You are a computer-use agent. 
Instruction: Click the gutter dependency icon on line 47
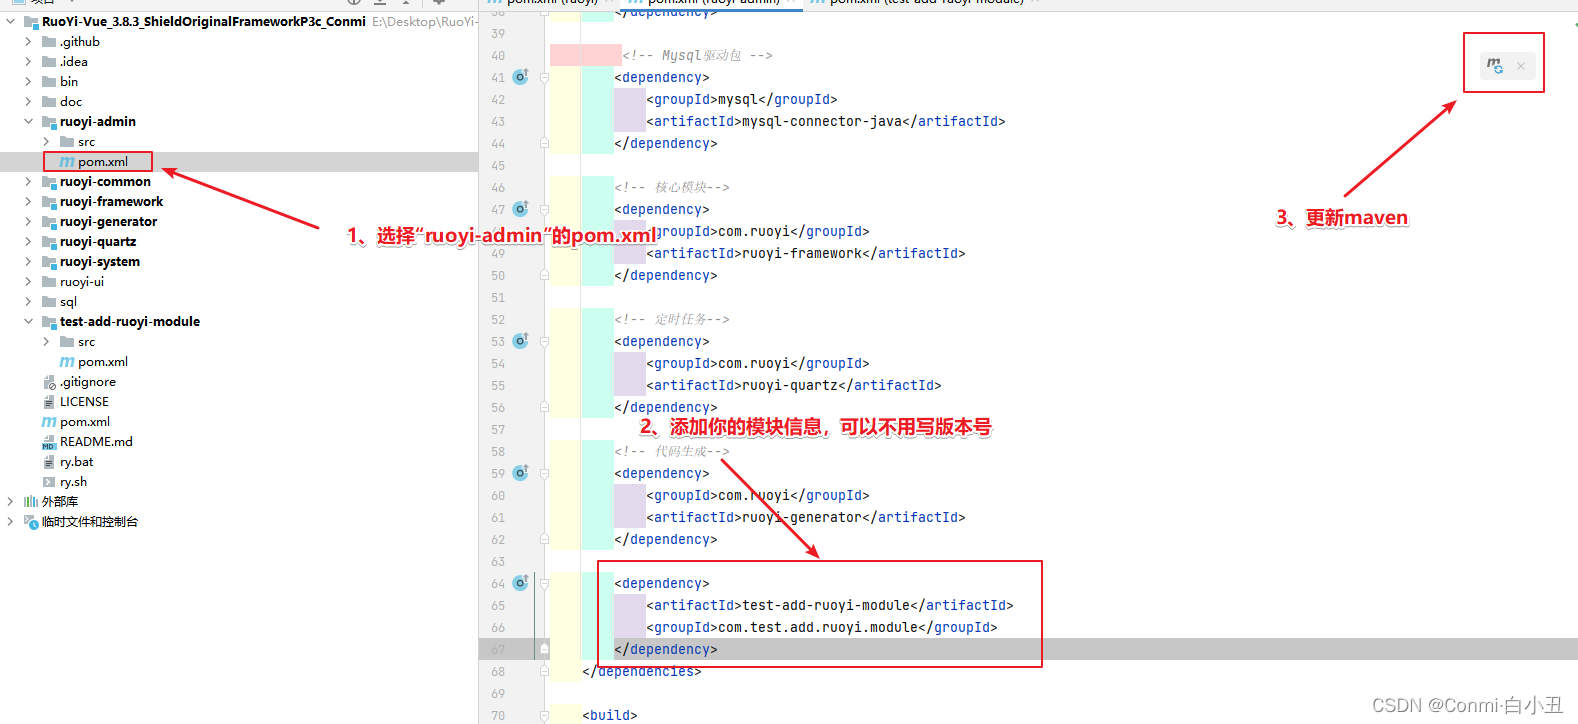(520, 209)
